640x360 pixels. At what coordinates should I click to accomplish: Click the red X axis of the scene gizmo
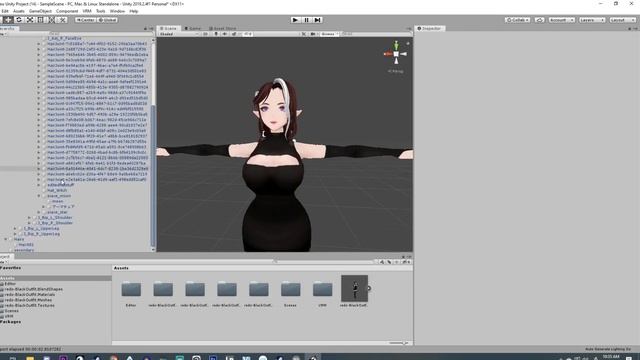(387, 54)
